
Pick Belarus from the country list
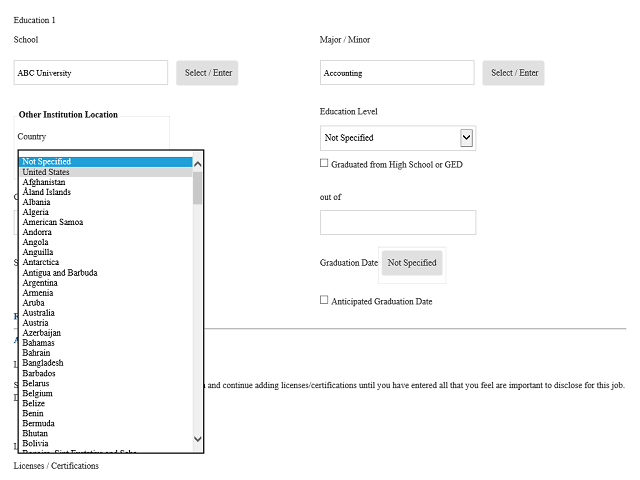106,383
